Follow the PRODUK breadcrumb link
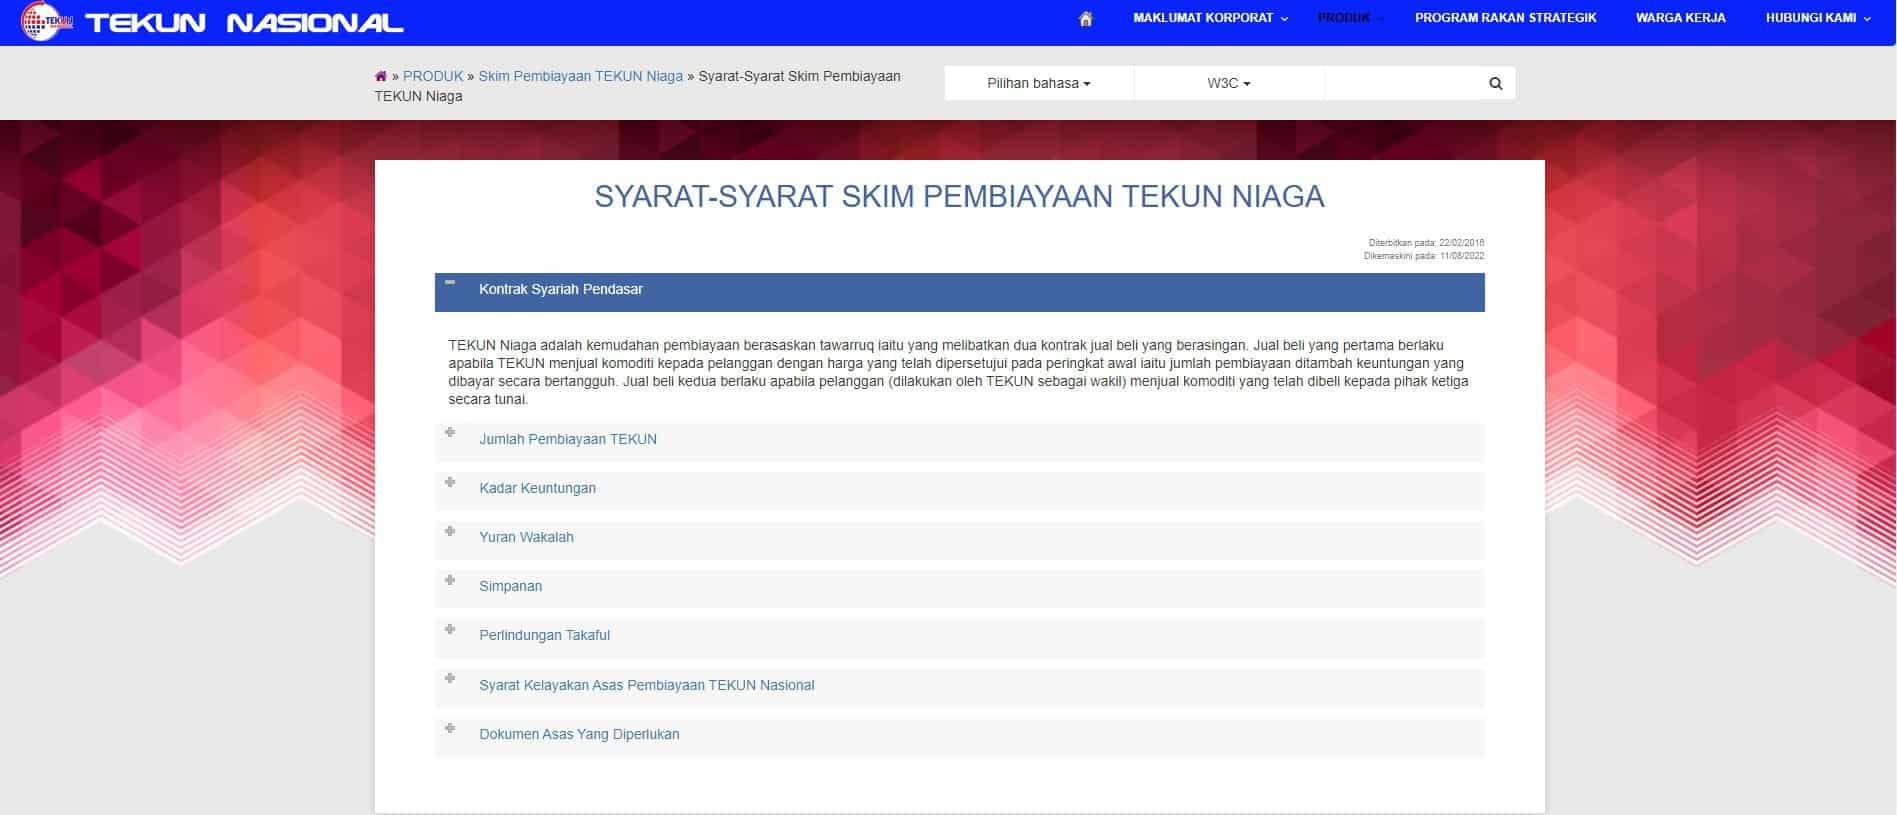This screenshot has width=1897, height=815. 433,76
